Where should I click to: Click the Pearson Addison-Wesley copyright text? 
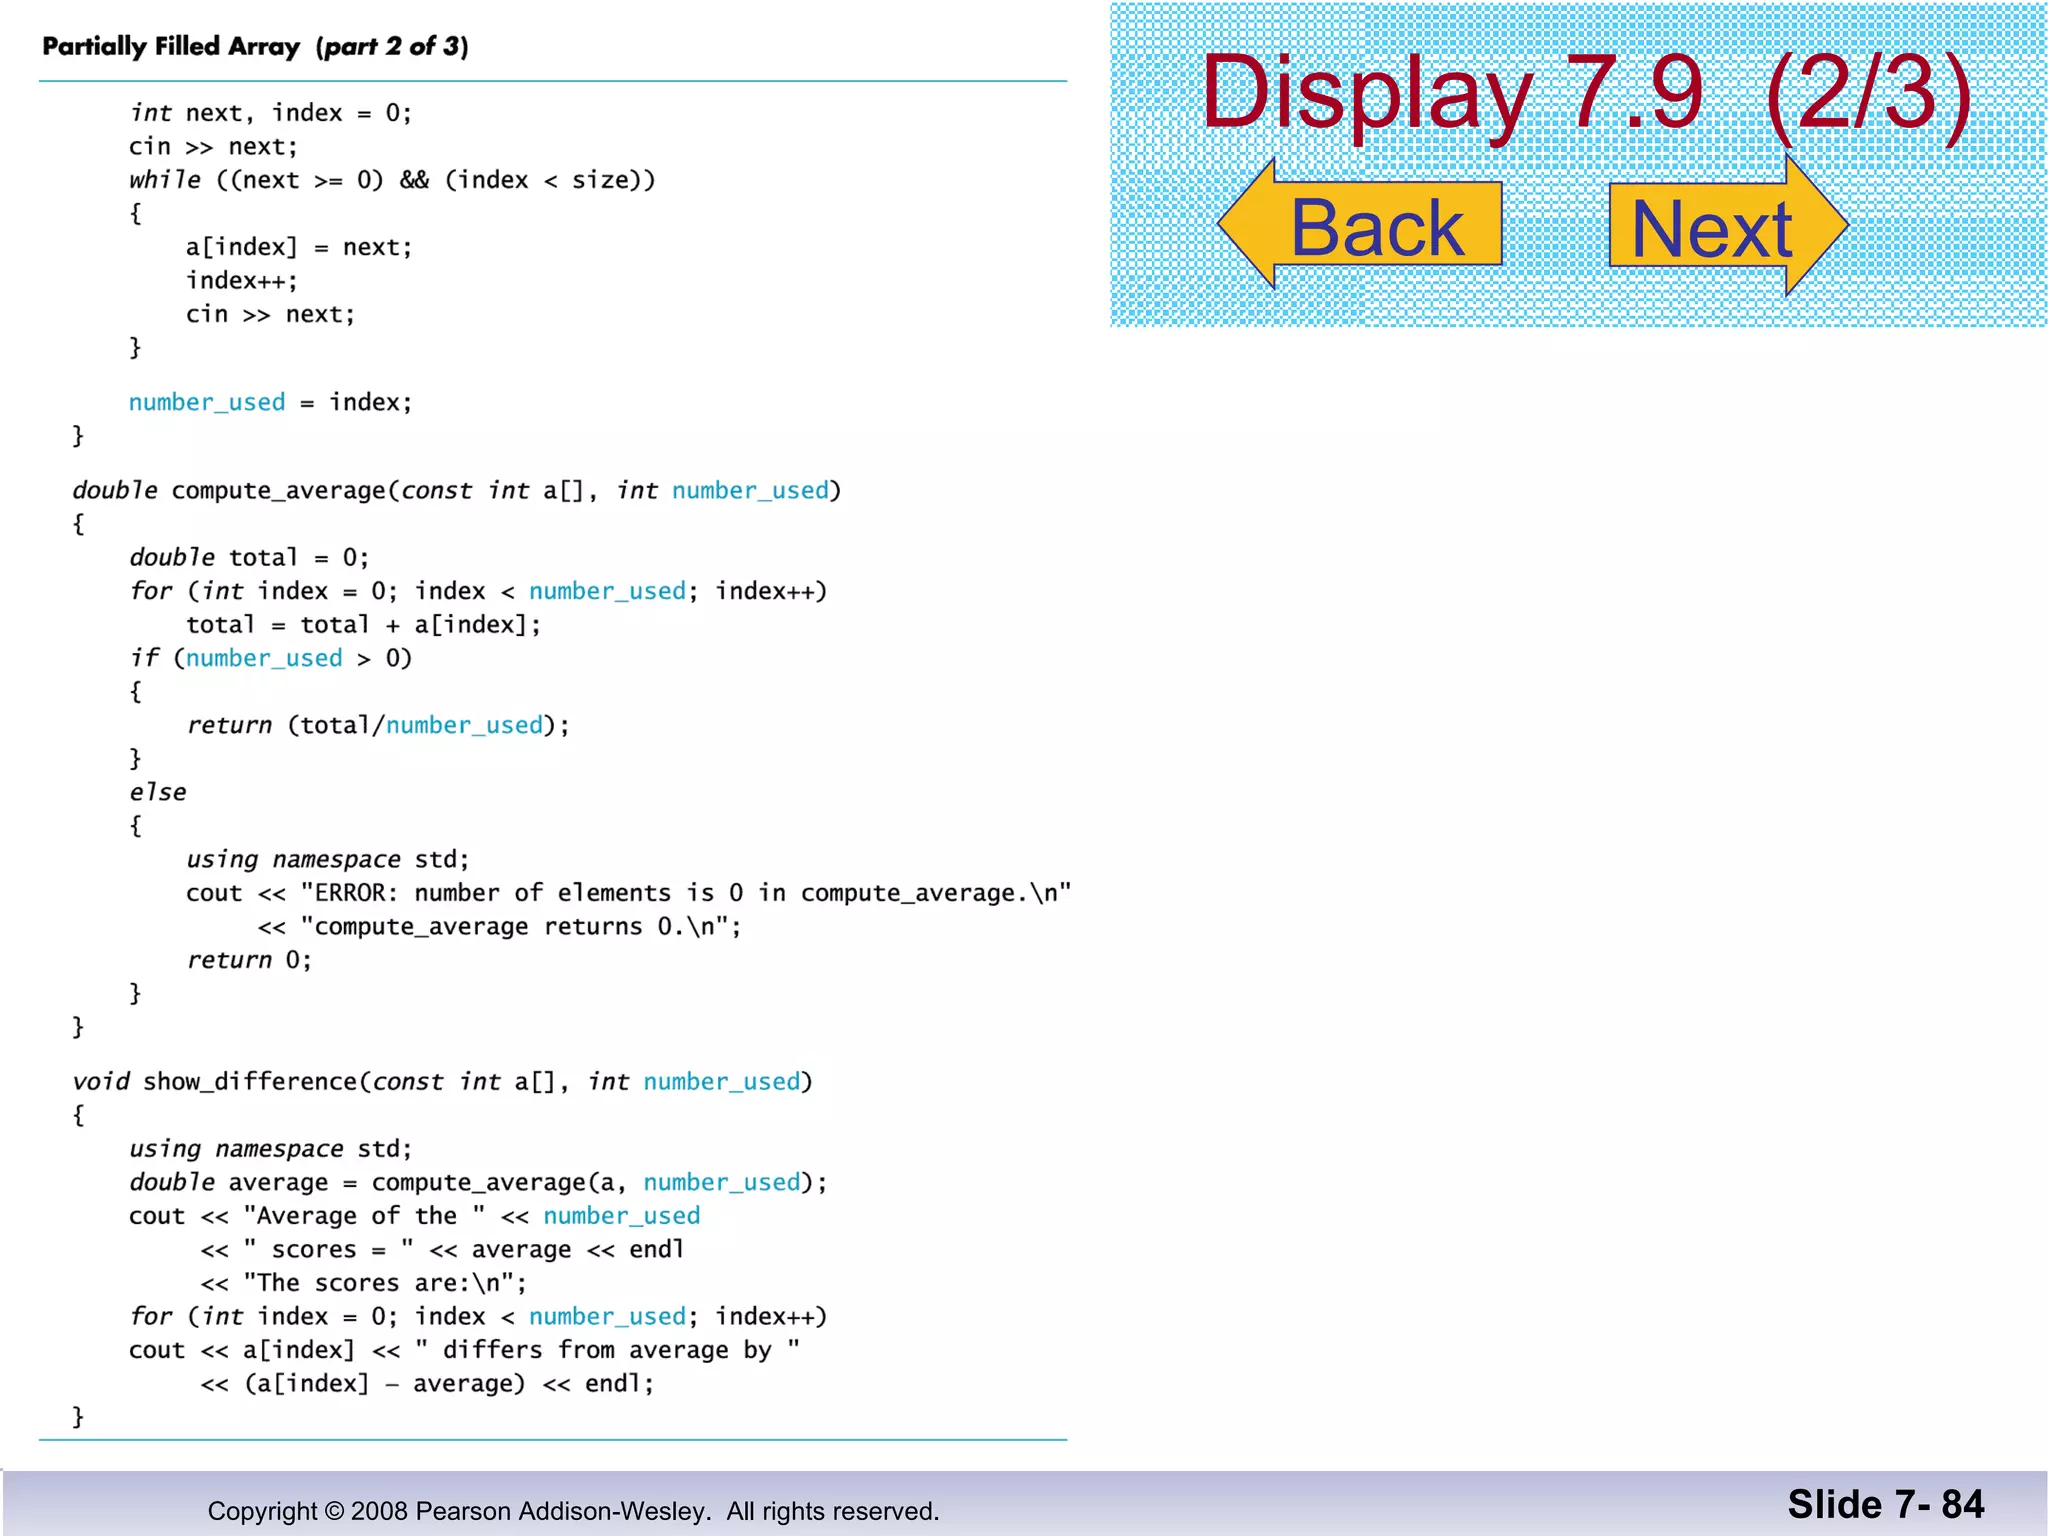(573, 1511)
